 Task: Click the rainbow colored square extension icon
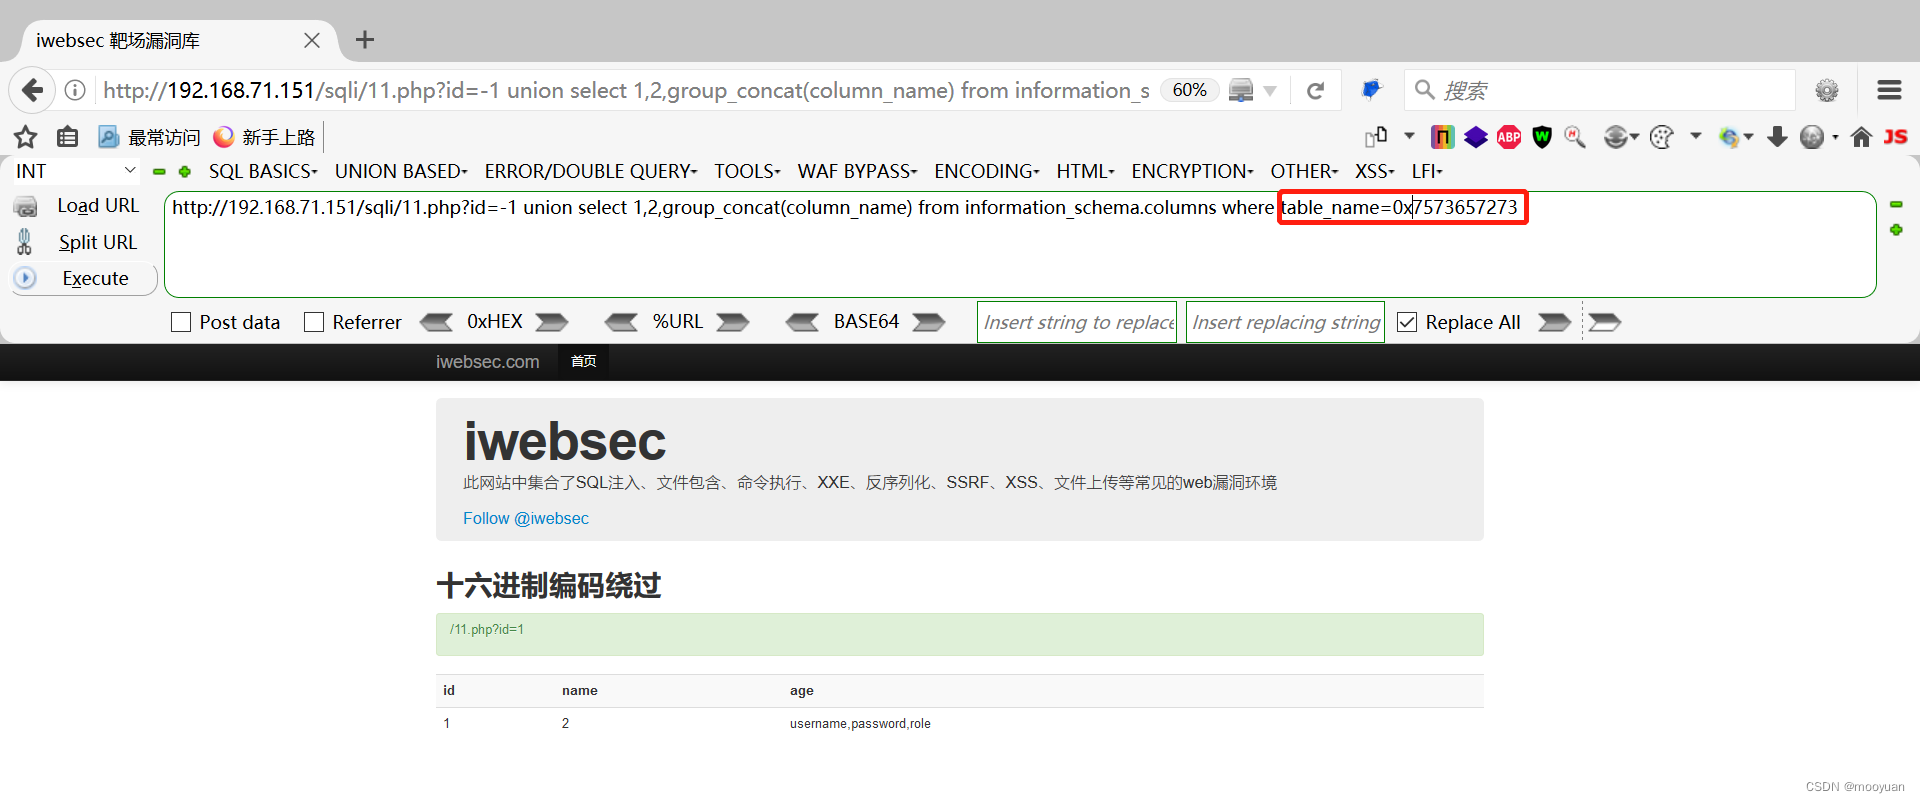tap(1442, 137)
